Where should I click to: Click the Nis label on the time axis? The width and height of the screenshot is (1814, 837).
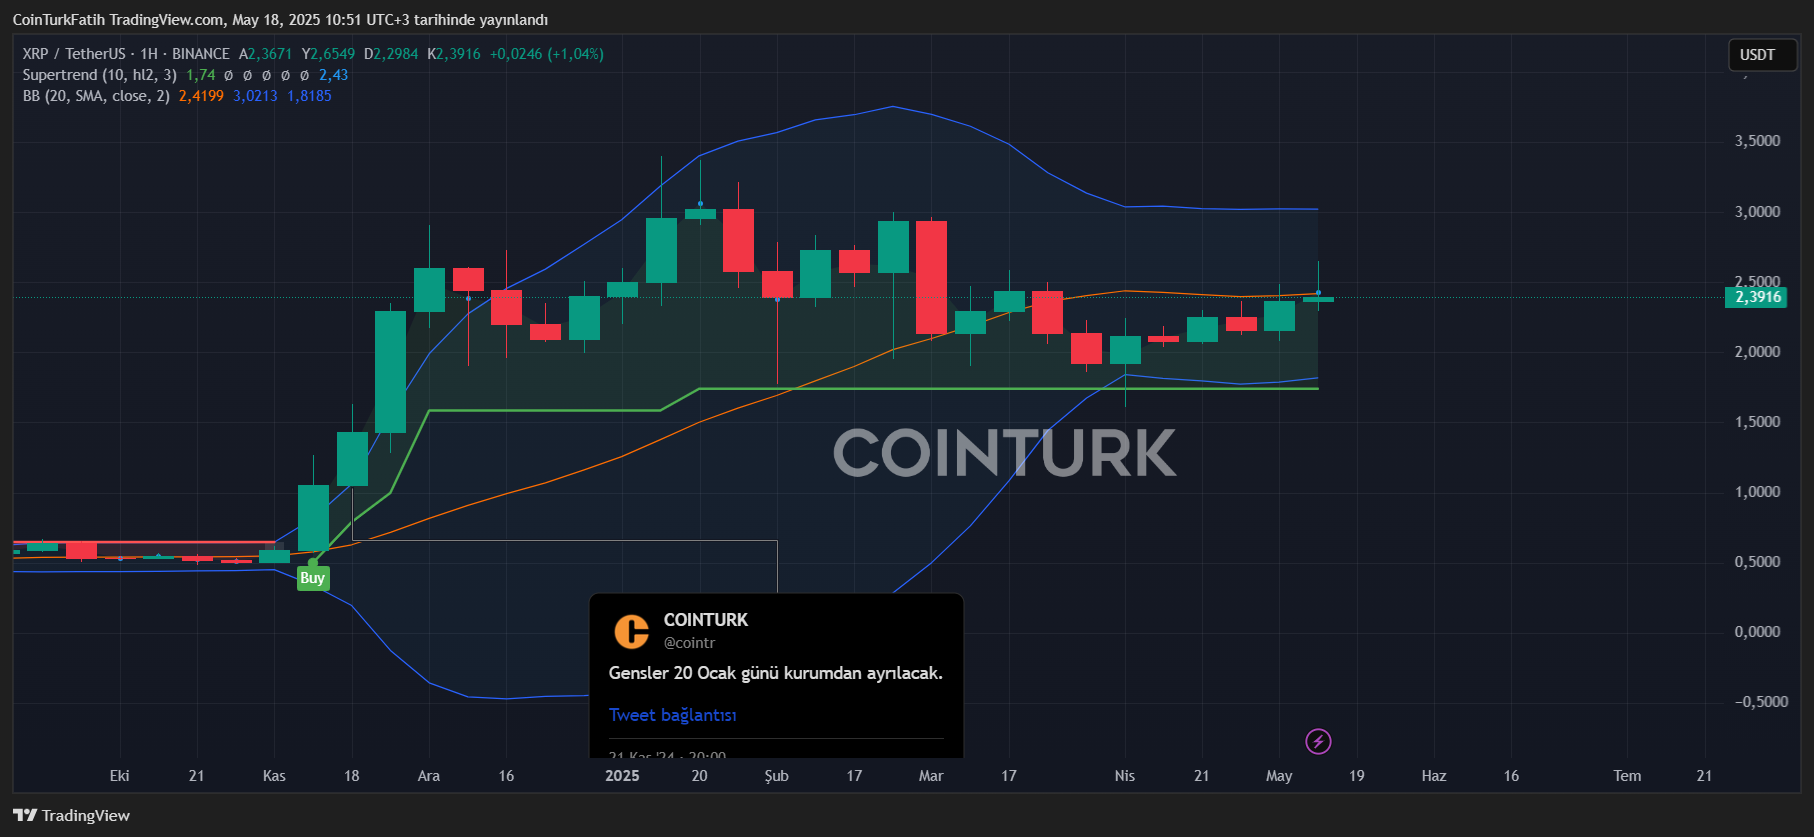(1125, 776)
